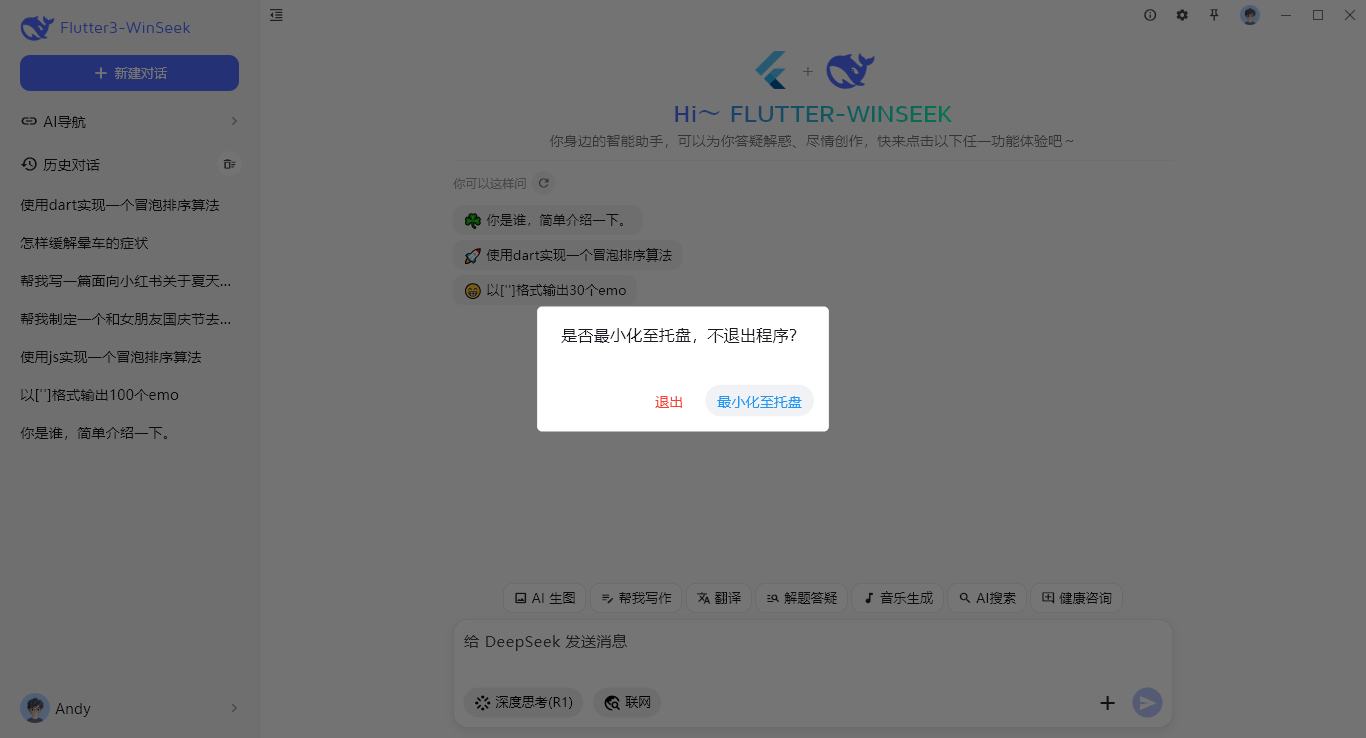This screenshot has width=1366, height=738.
Task: Refresh the suggested questions
Action: click(x=543, y=183)
